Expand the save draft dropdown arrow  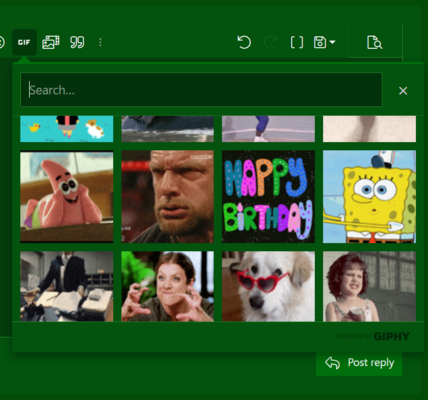tap(332, 42)
